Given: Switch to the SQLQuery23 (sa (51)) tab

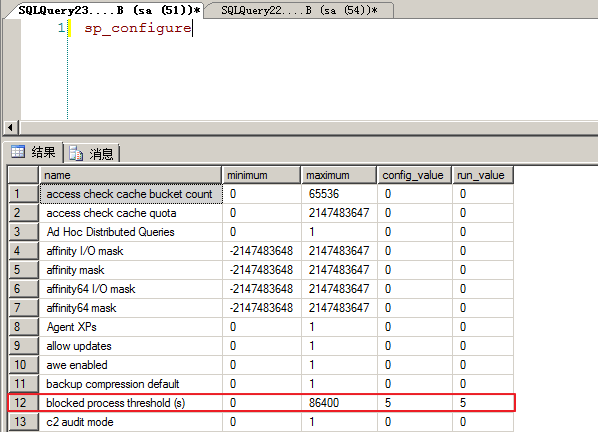Looking at the screenshot, I should (x=109, y=10).
